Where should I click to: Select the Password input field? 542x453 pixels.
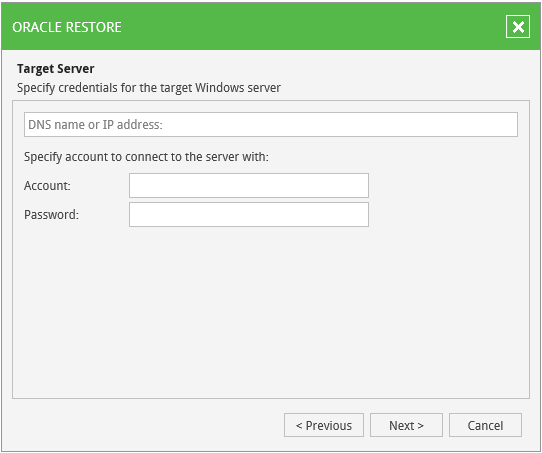click(249, 215)
